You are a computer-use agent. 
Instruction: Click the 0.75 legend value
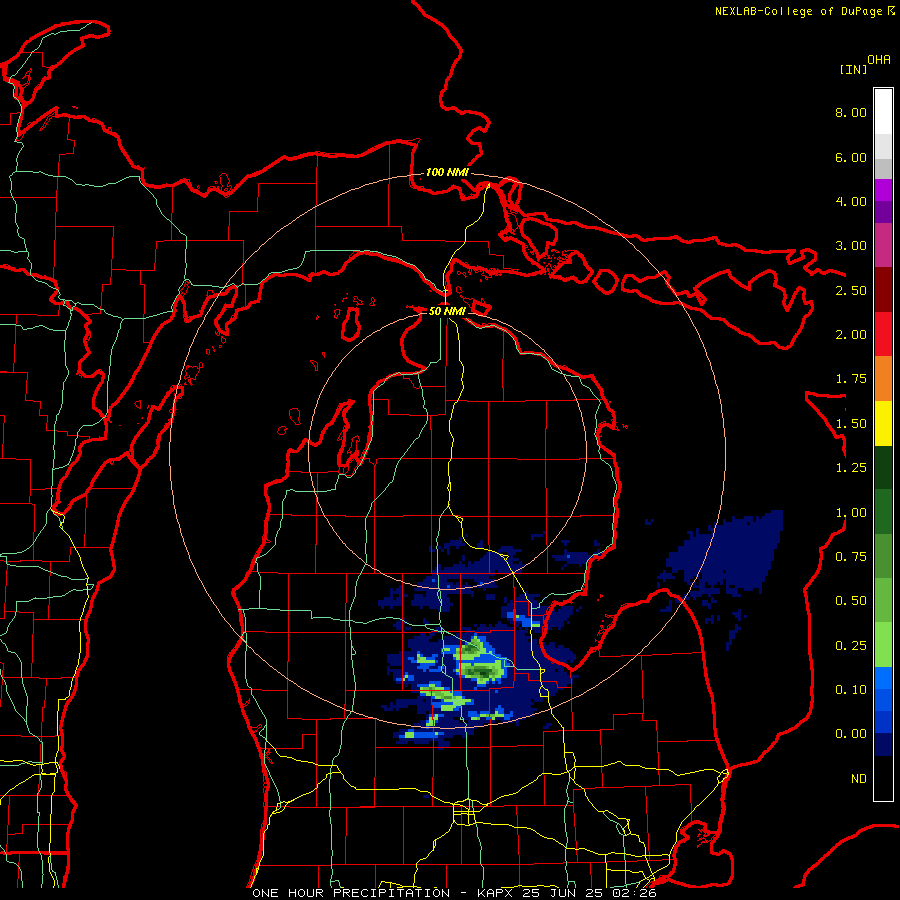click(851, 557)
